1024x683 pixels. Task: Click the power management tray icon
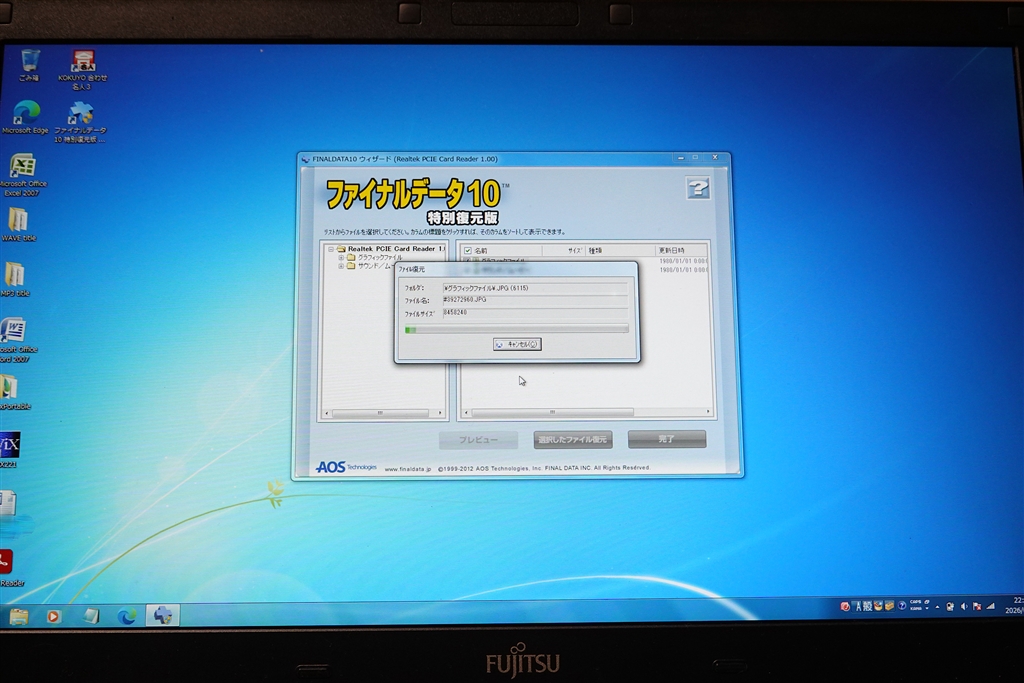tap(950, 607)
